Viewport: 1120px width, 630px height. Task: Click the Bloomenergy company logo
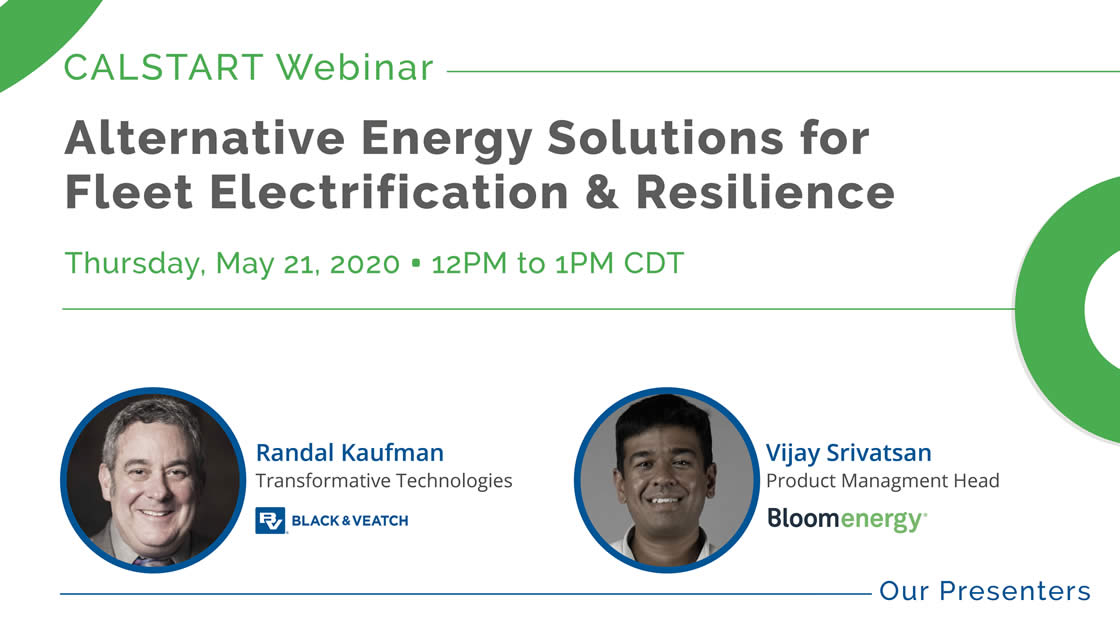click(846, 519)
